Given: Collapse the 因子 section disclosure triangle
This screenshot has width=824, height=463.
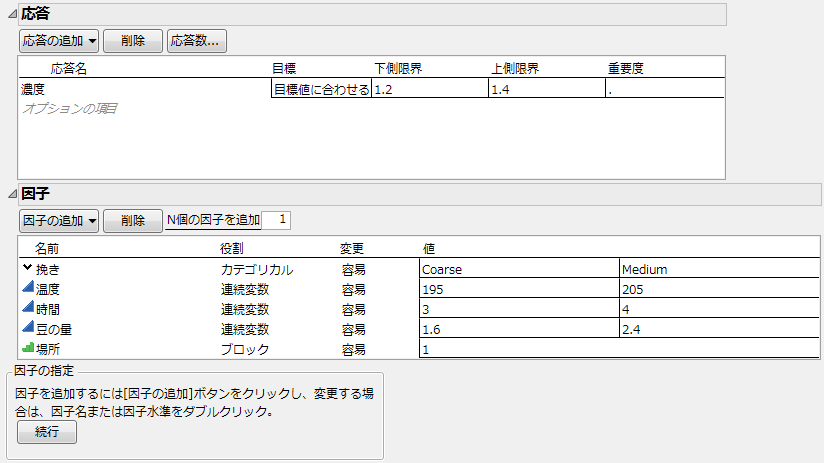Looking at the screenshot, I should point(12,194).
